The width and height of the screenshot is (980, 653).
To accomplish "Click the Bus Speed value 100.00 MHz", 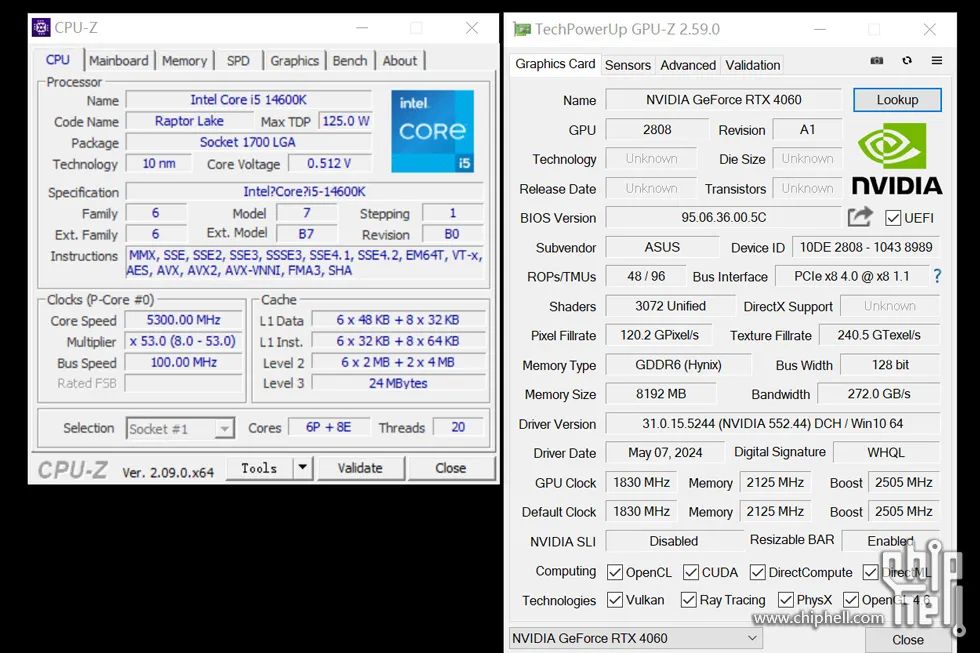I will 184,362.
